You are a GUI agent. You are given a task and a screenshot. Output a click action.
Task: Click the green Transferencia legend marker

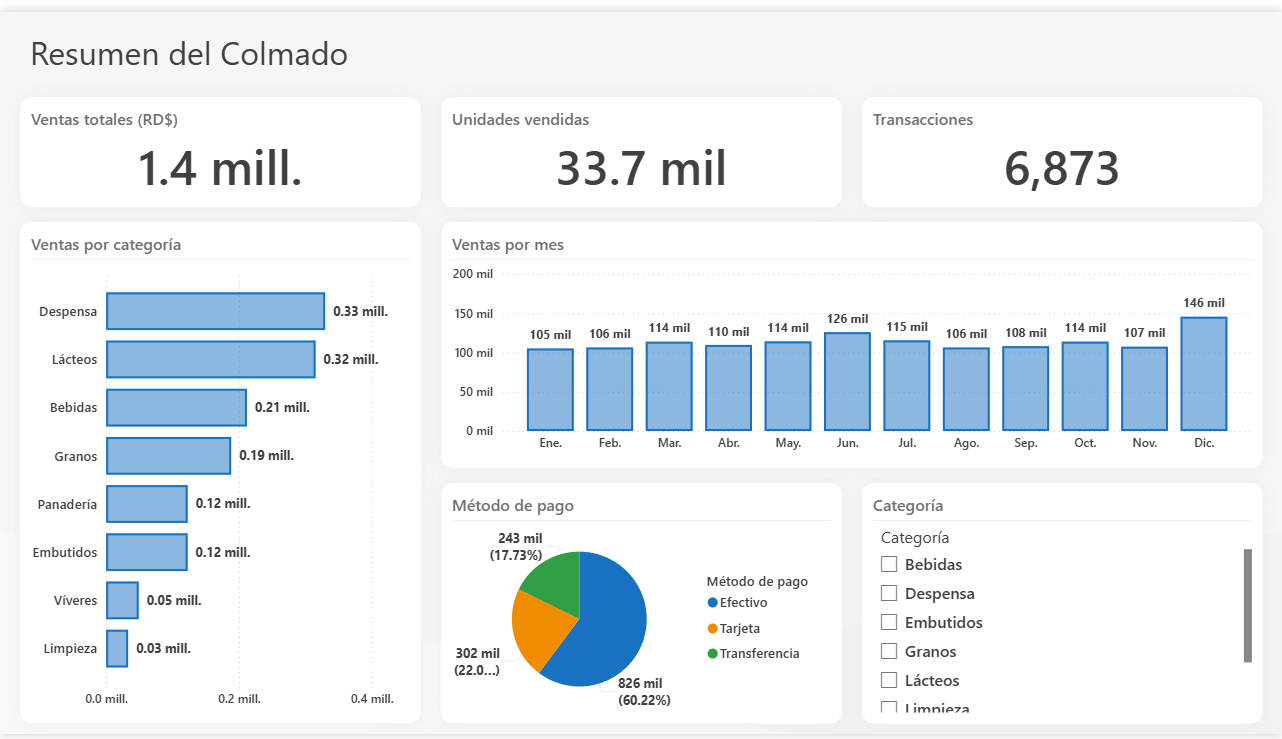click(712, 653)
